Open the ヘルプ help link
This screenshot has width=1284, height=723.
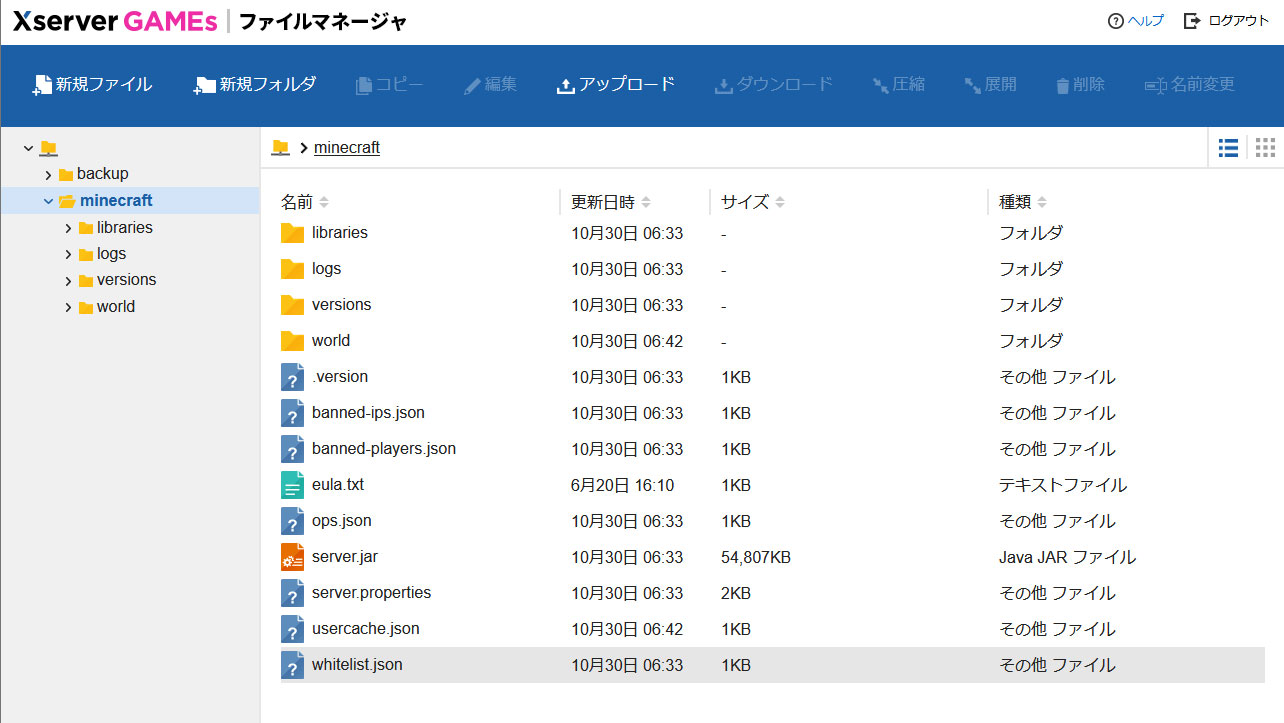tap(1136, 21)
